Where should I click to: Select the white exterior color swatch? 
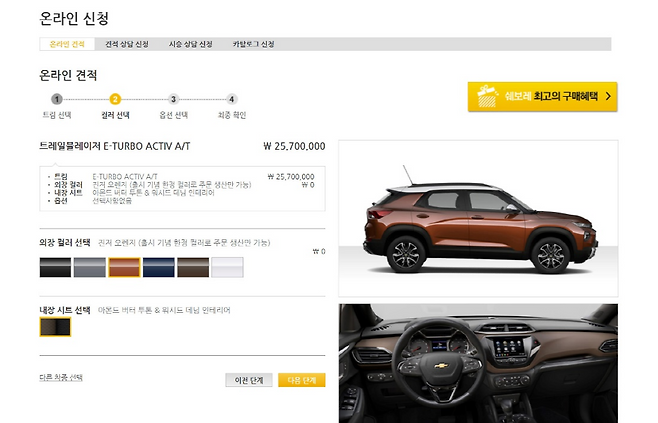point(227,267)
